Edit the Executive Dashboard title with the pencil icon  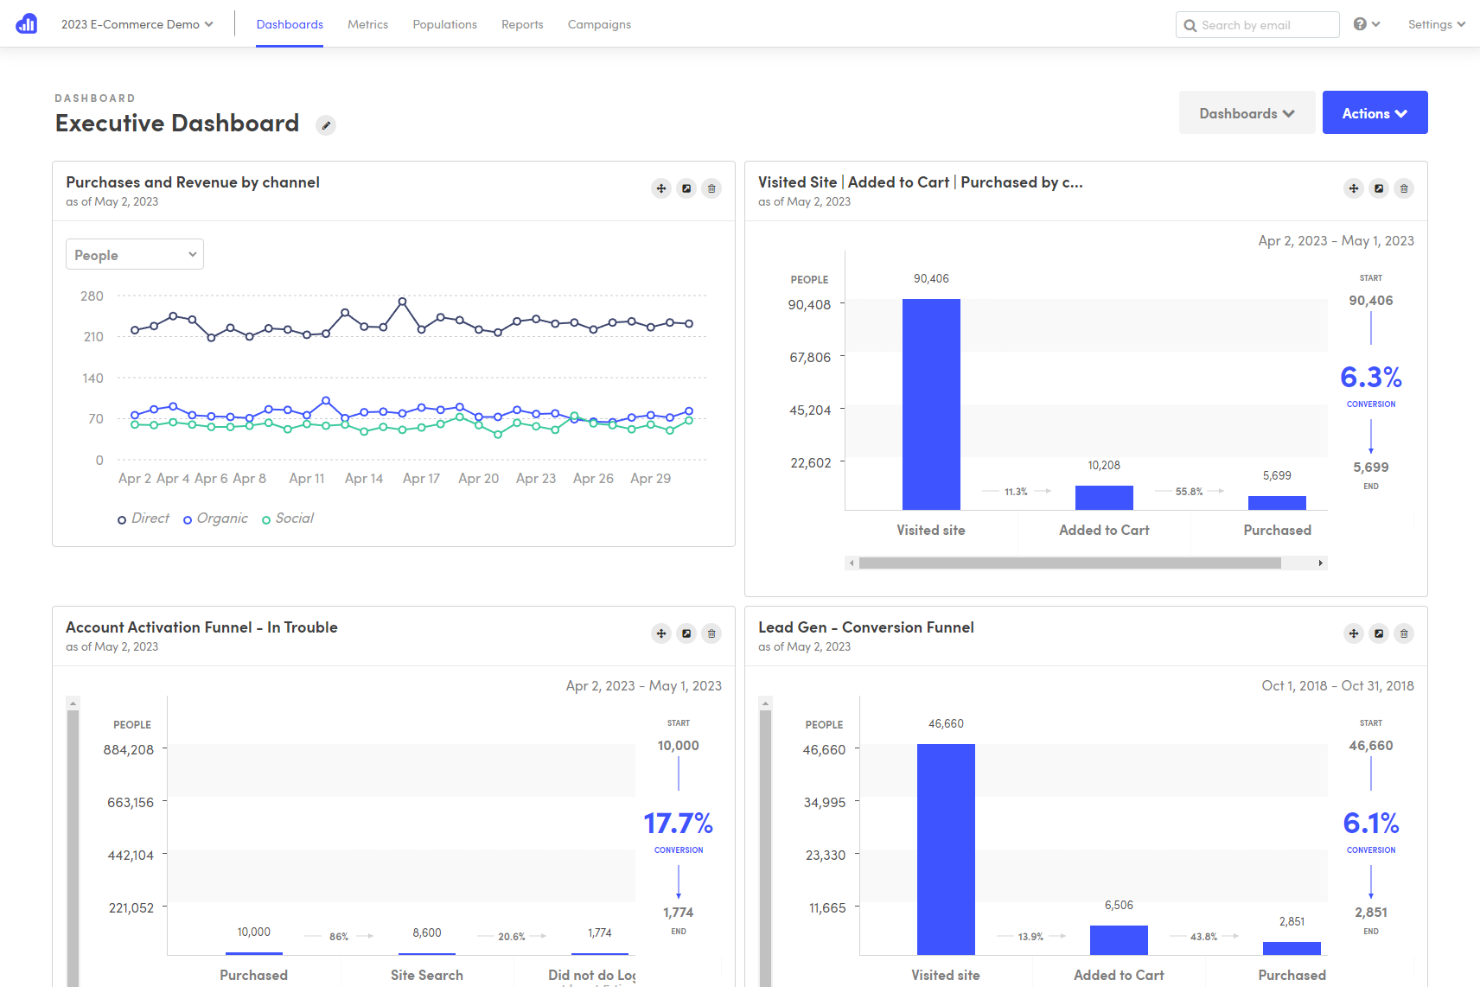326,125
